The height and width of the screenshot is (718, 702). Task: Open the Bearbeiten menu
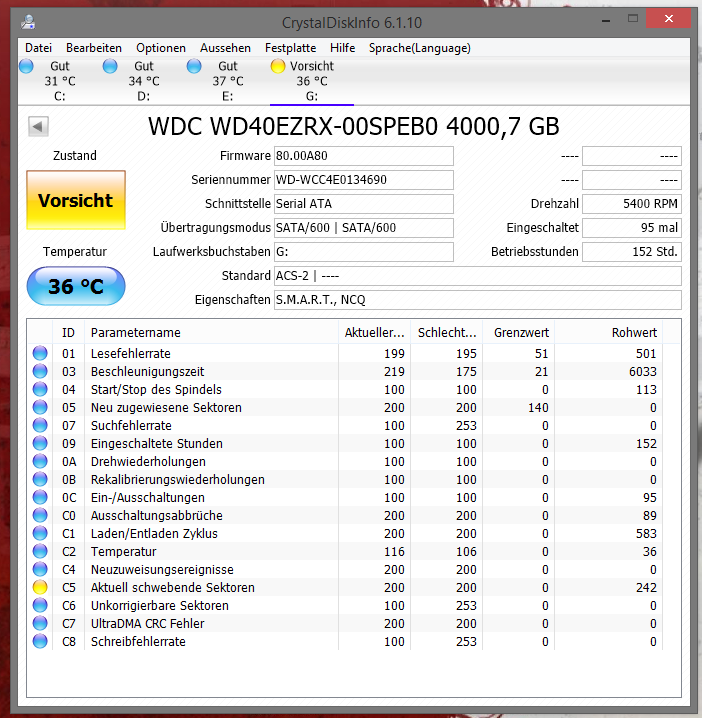coord(94,48)
